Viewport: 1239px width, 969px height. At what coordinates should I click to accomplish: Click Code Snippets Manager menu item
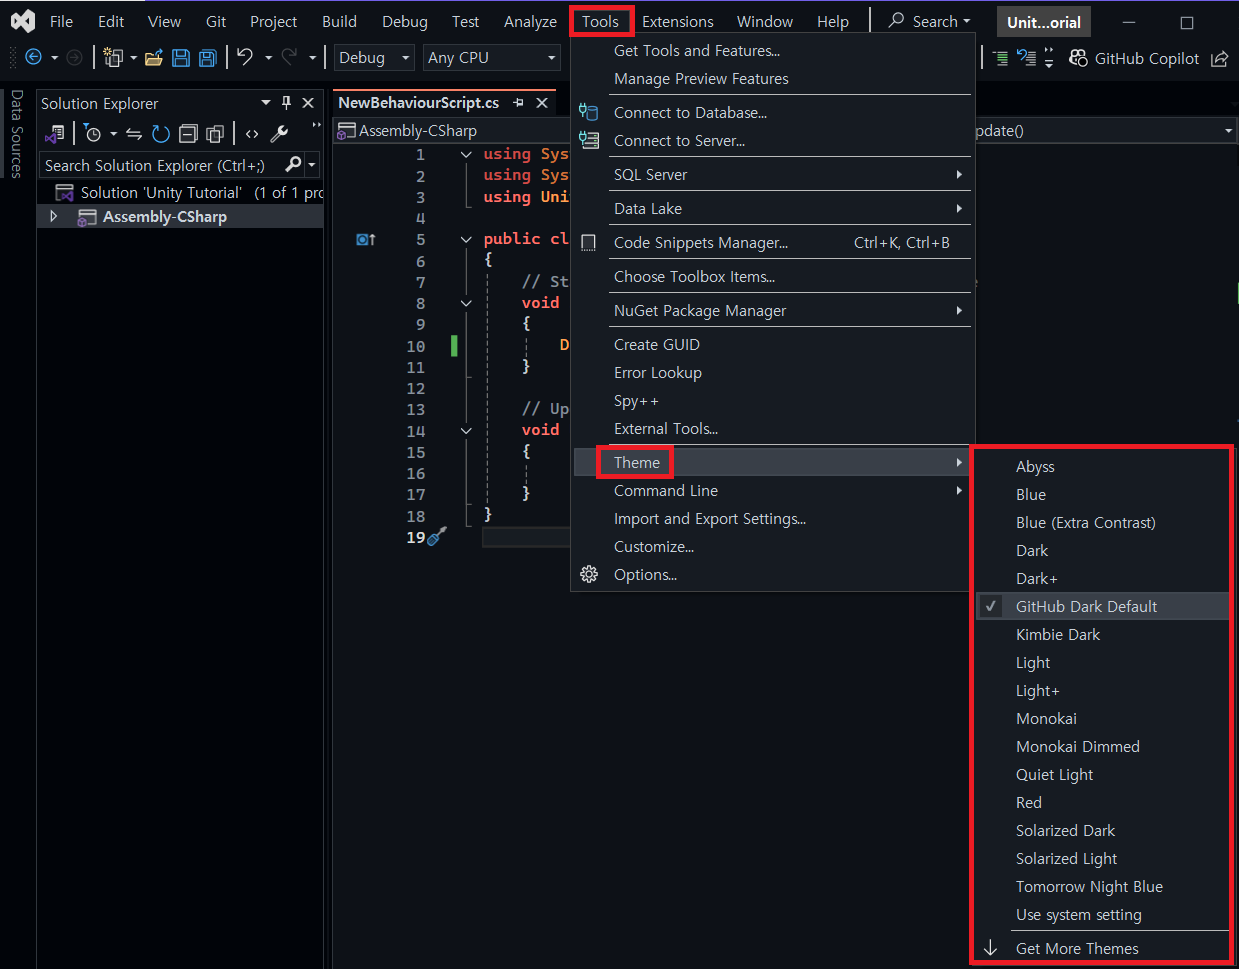point(772,242)
